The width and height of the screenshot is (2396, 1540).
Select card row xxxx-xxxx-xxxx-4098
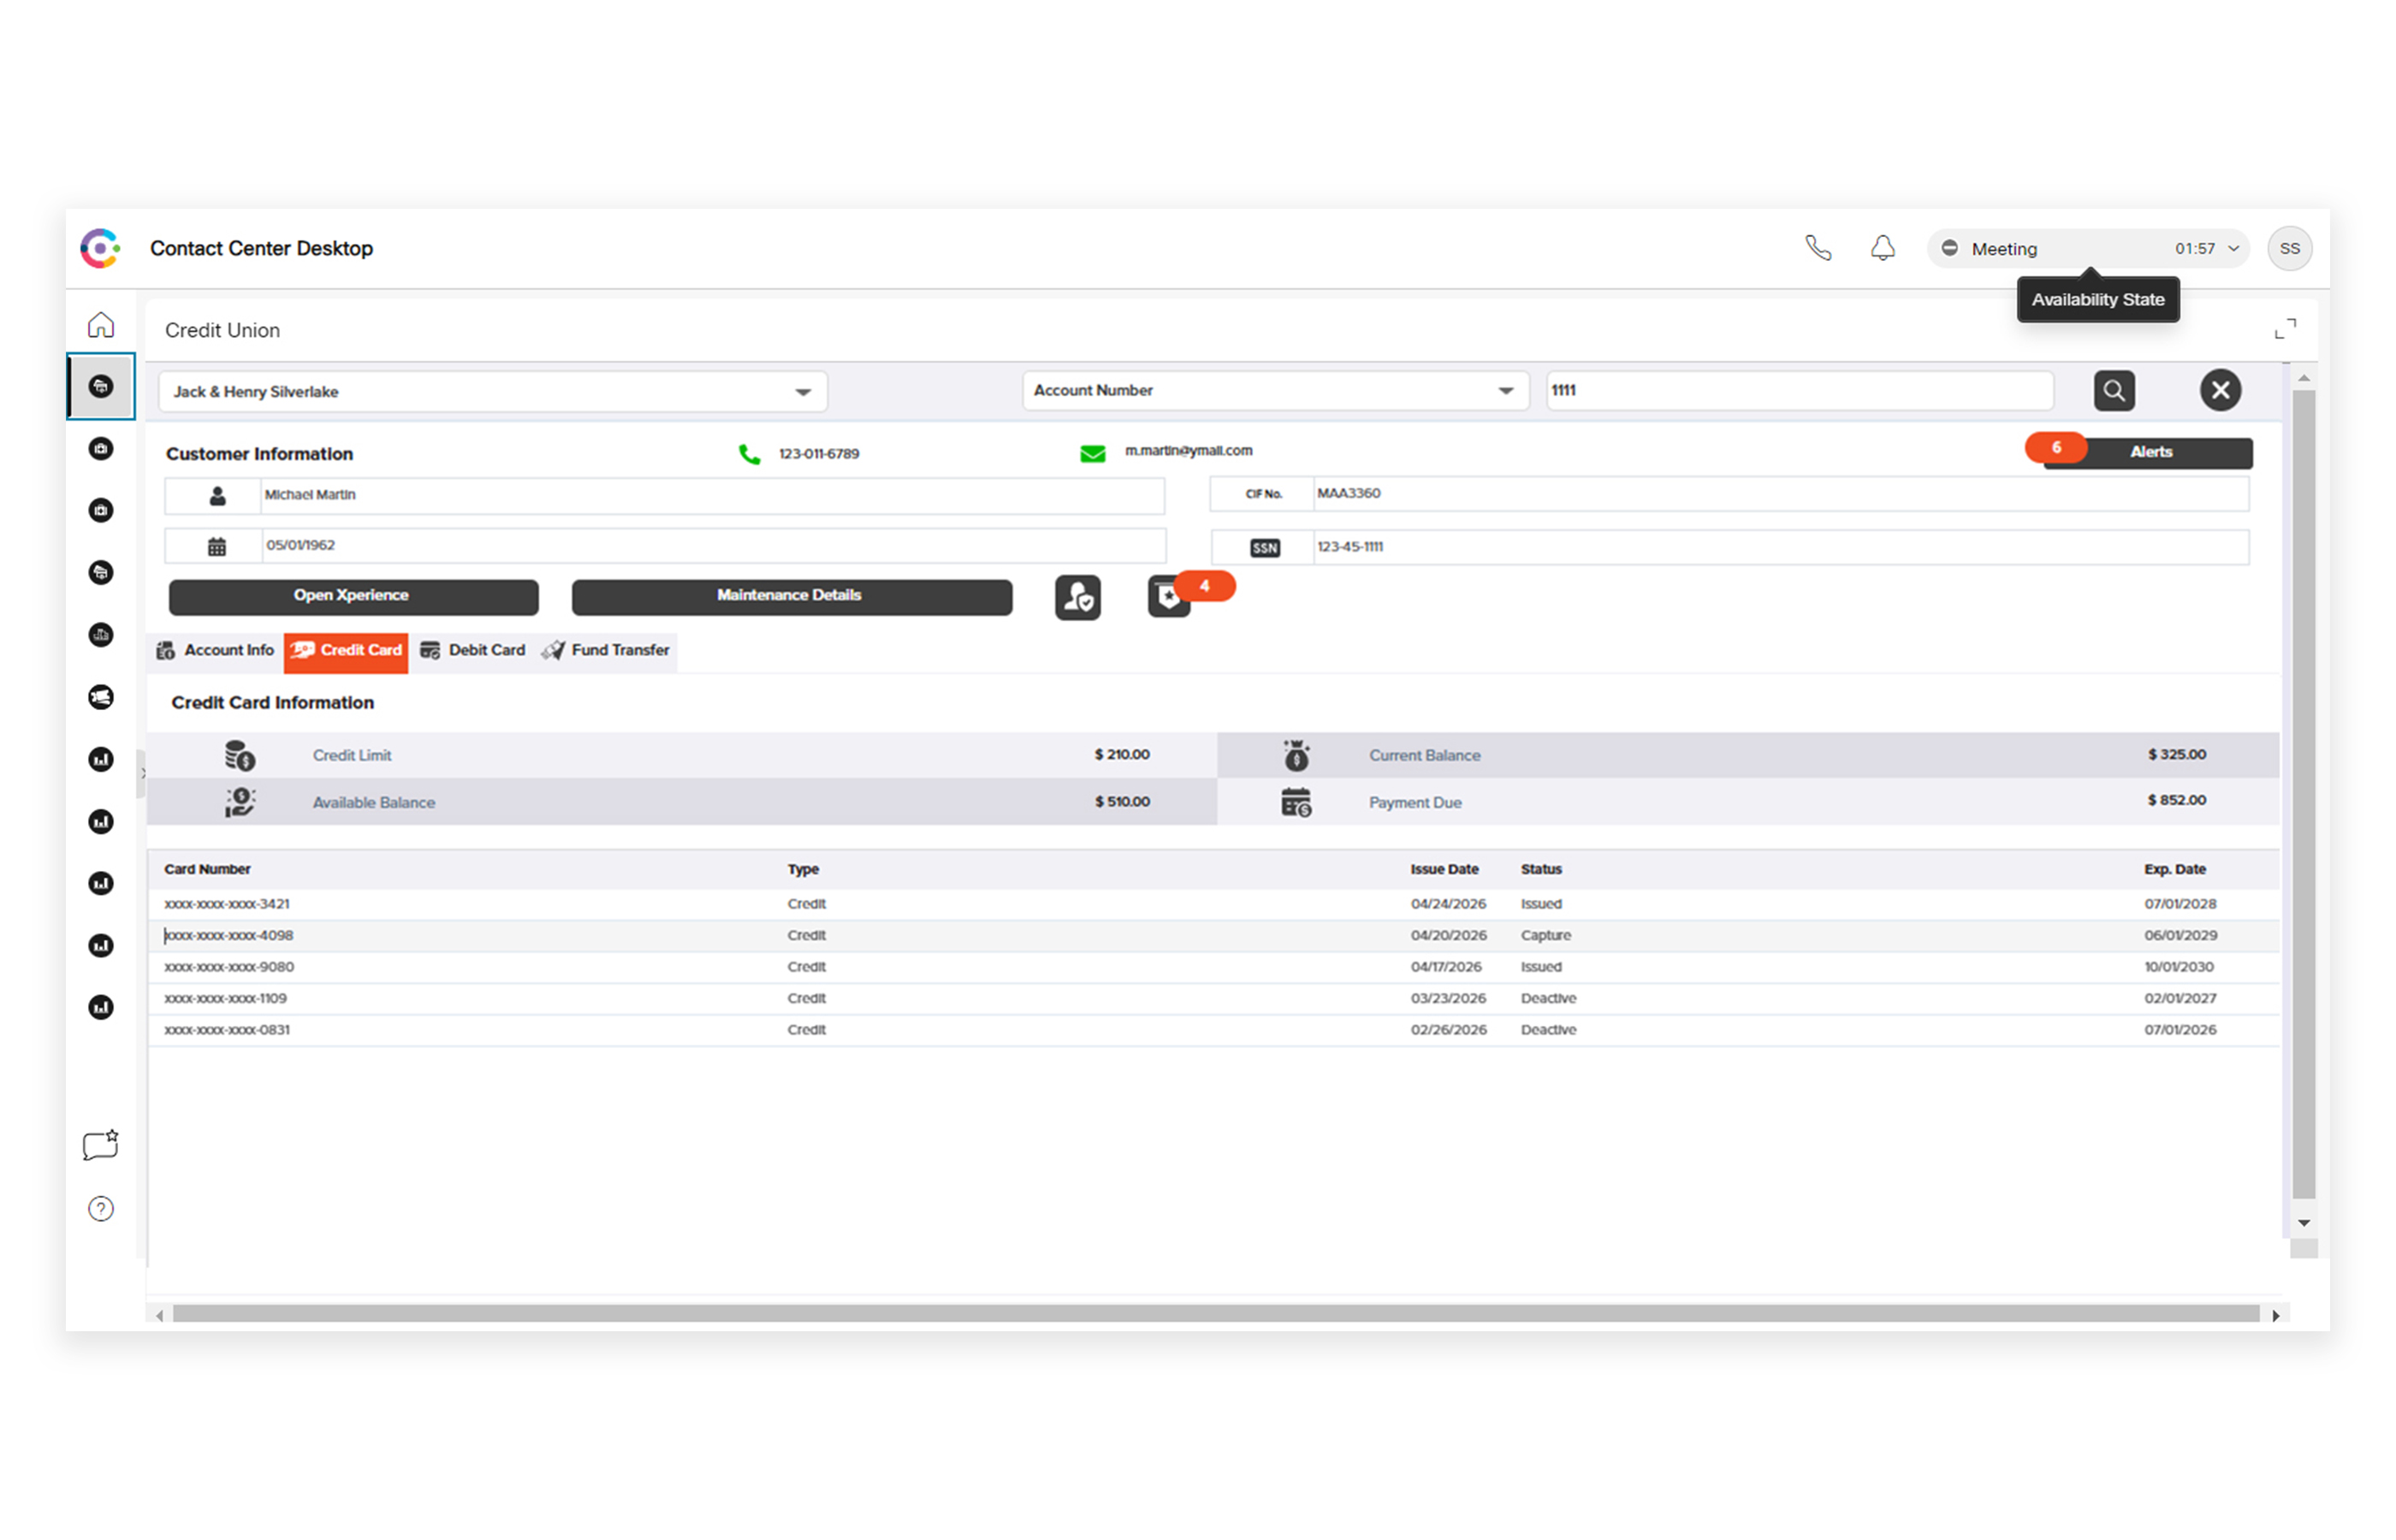point(1213,936)
